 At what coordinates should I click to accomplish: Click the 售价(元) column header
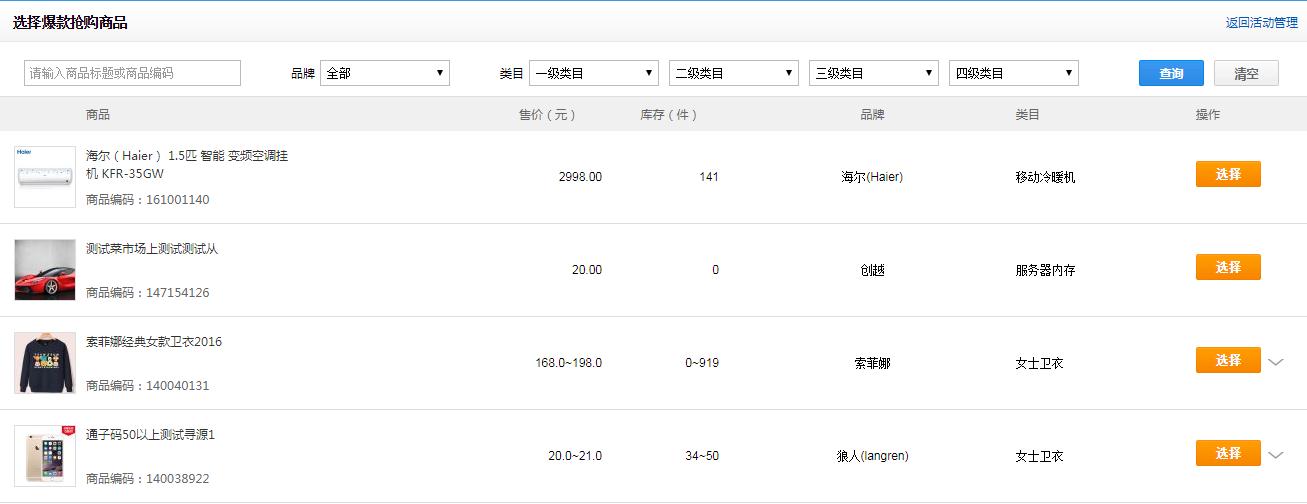point(547,115)
